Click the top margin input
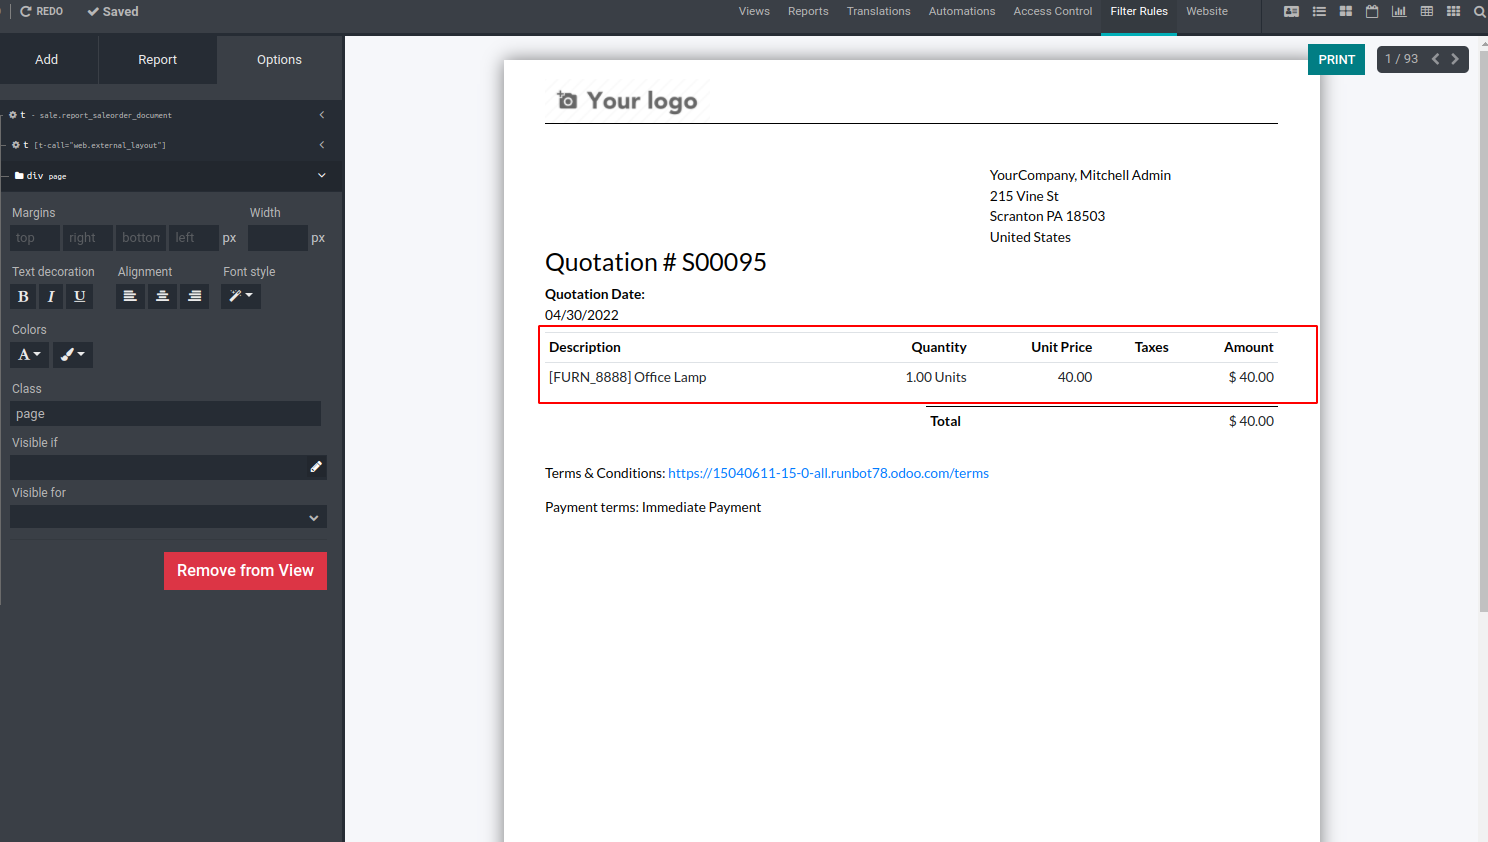Image resolution: width=1488 pixels, height=842 pixels. pos(35,238)
